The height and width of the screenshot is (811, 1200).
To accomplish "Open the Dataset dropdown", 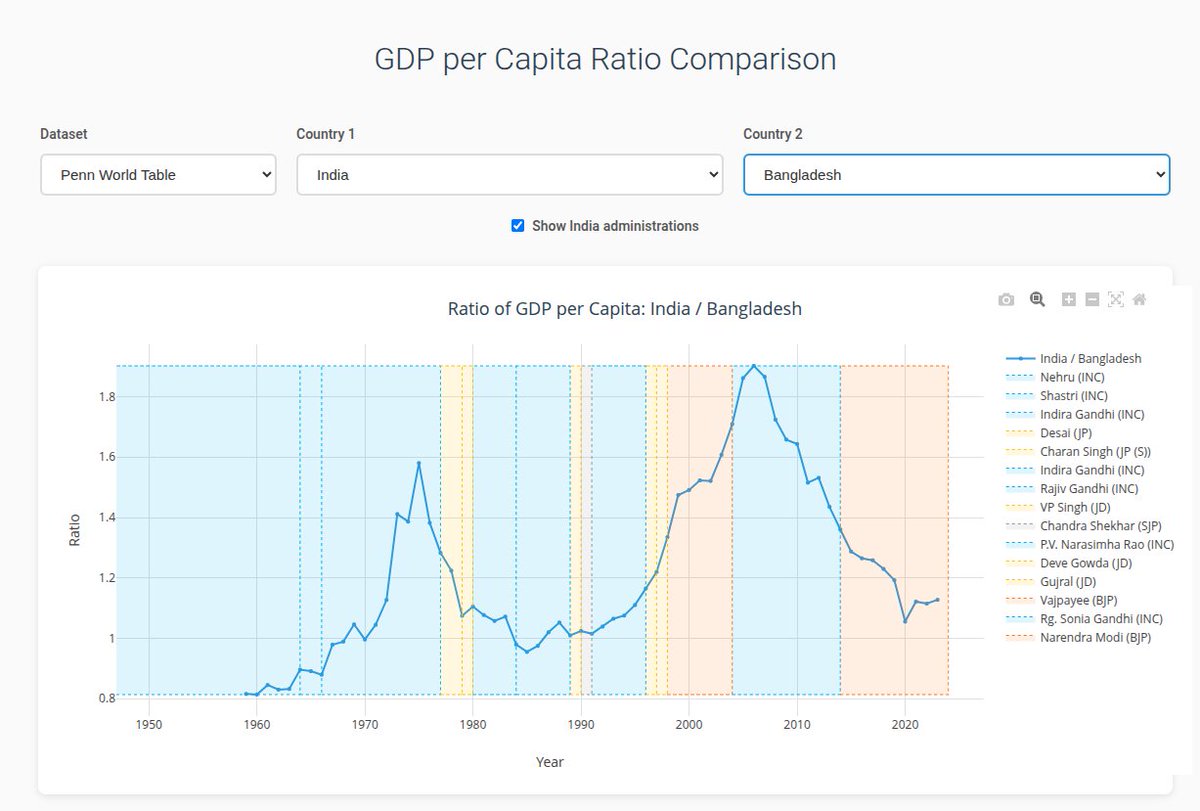I will 158,174.
